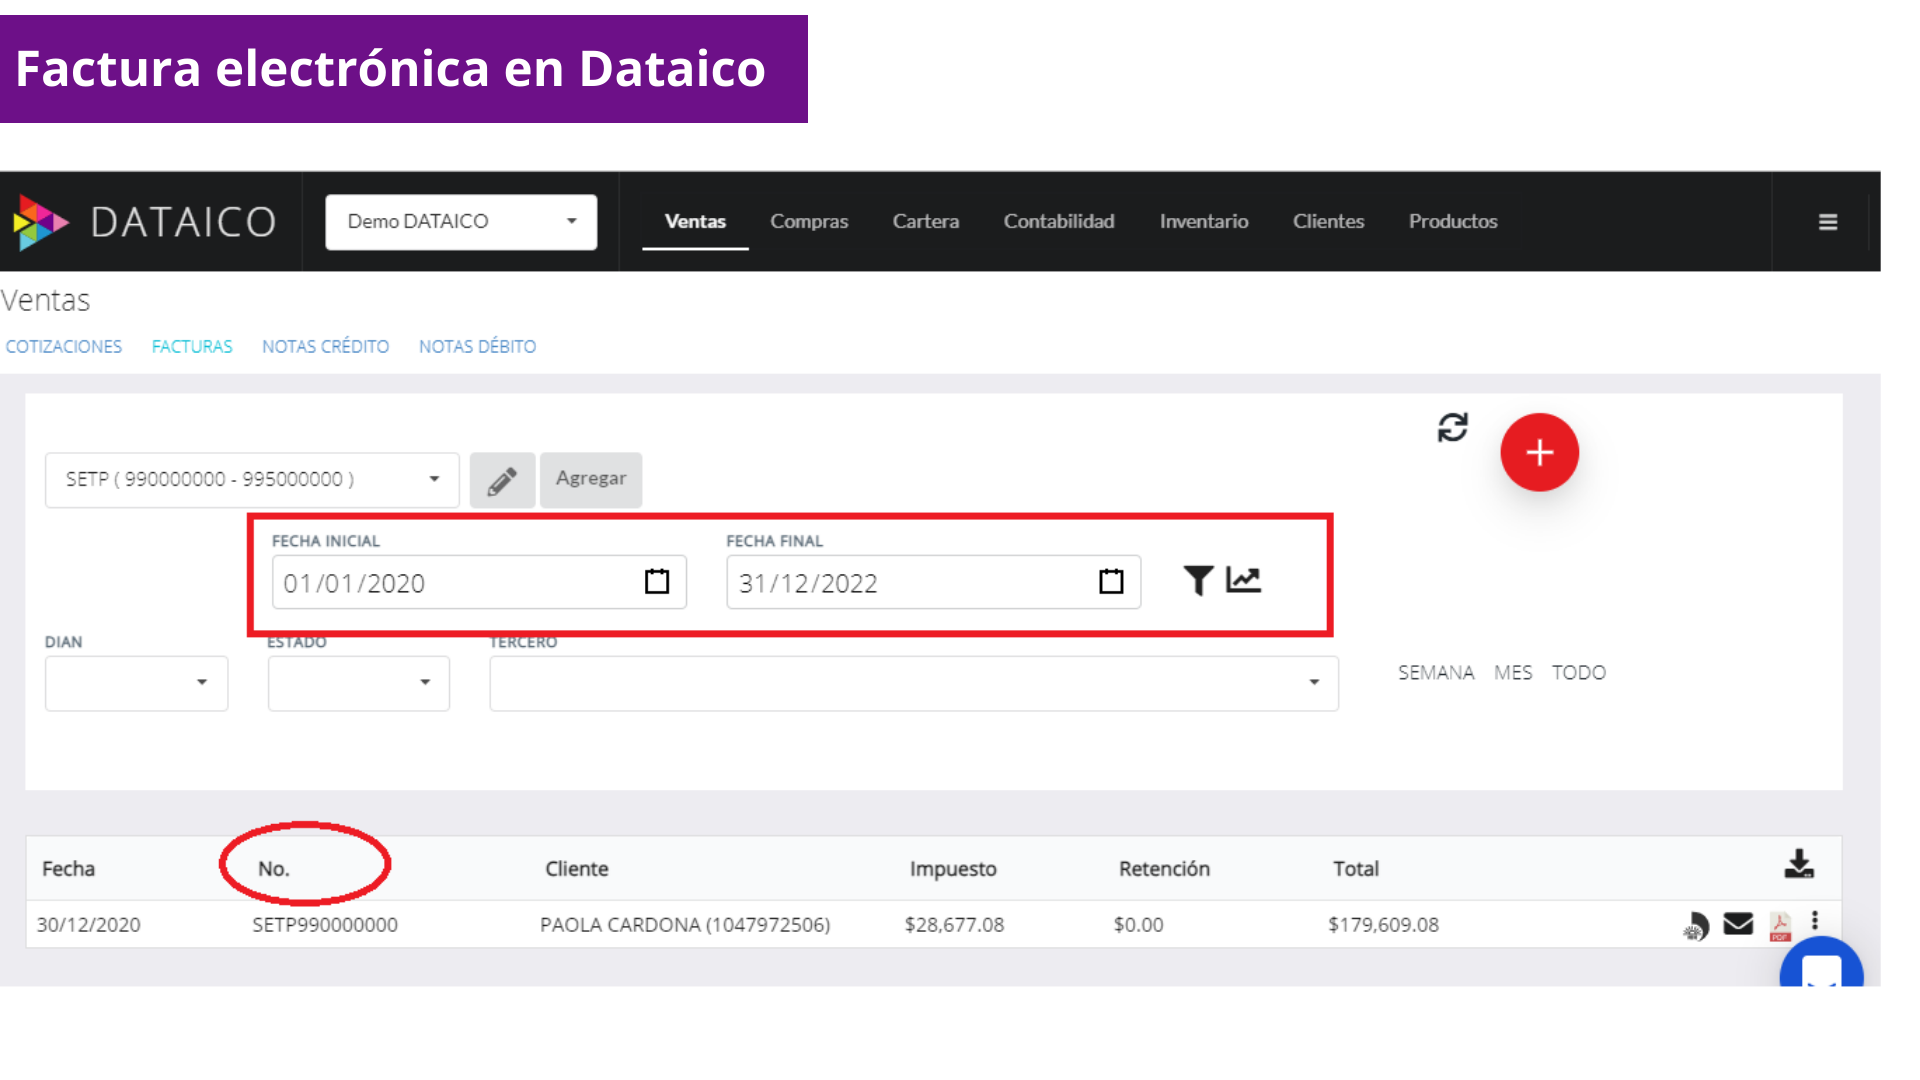The image size is (1920, 1080).
Task: Click the funnel filter icon
Action: [1198, 580]
